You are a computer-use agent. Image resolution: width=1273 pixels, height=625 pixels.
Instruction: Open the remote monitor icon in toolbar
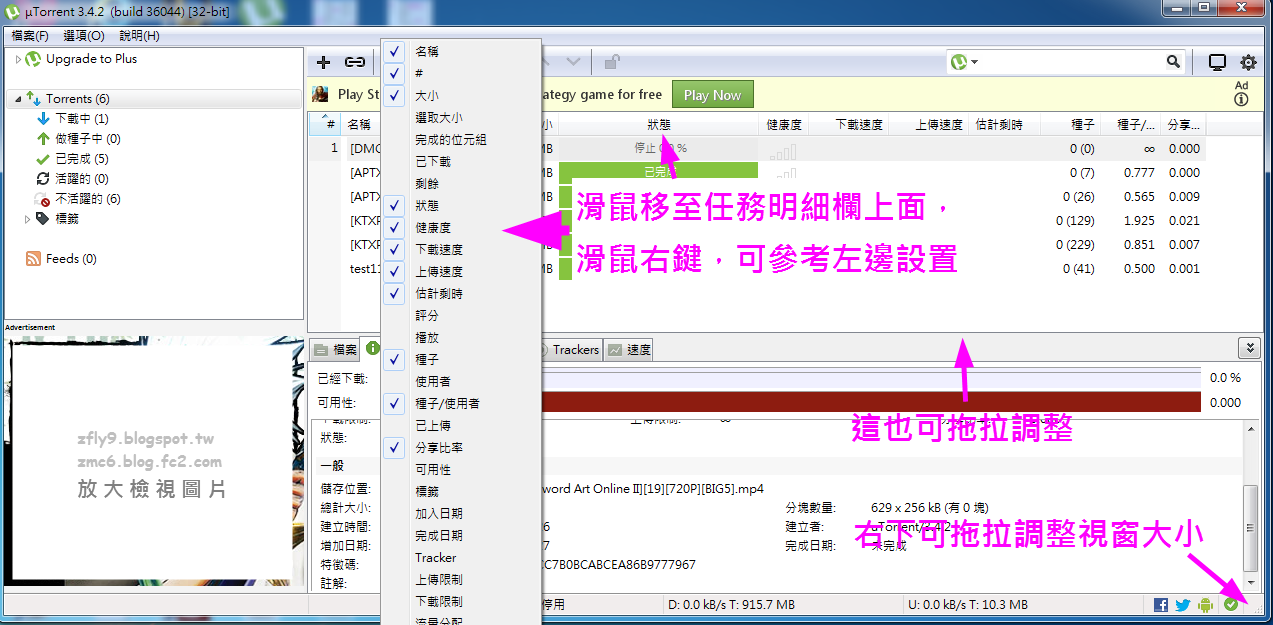click(1217, 62)
